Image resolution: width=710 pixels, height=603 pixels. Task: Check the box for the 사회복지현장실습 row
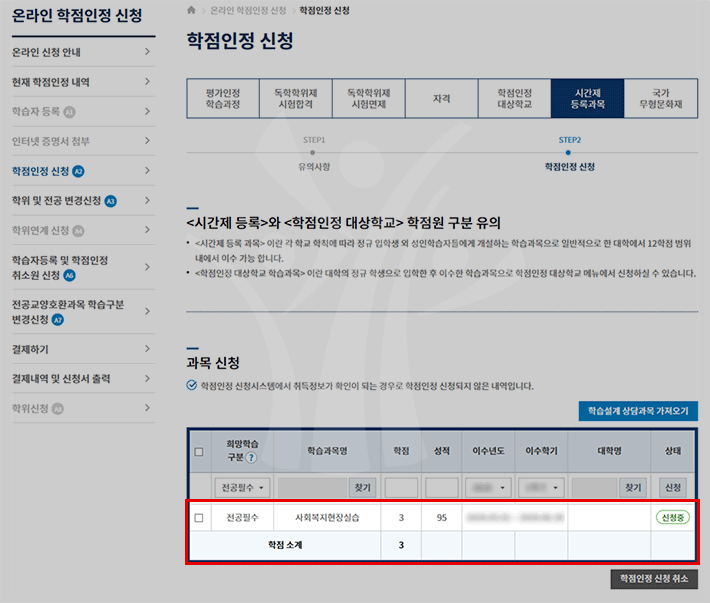coord(199,518)
